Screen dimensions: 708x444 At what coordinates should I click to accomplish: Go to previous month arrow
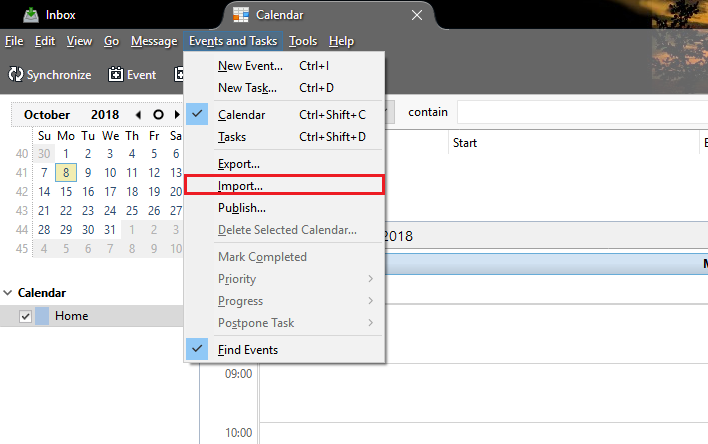click(138, 115)
